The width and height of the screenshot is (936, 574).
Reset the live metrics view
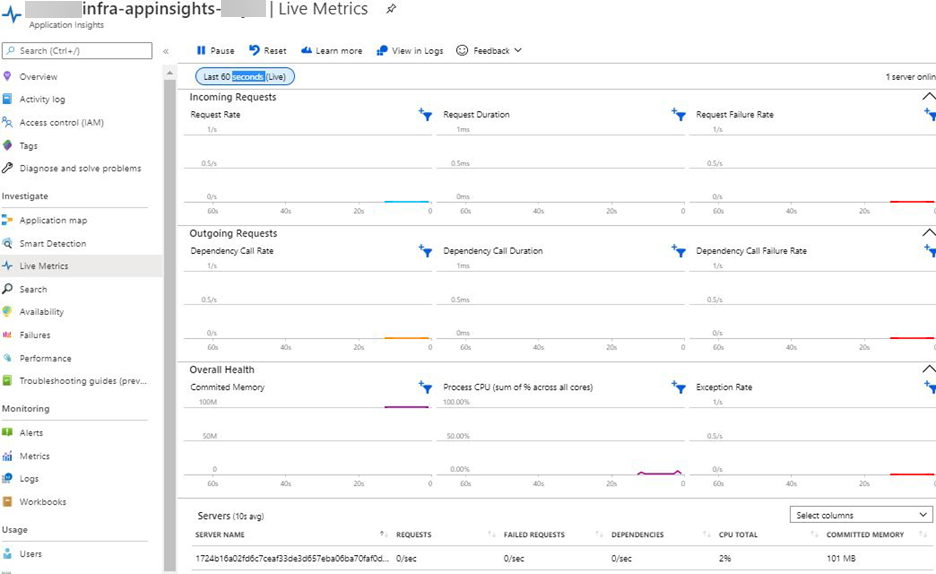tap(267, 51)
